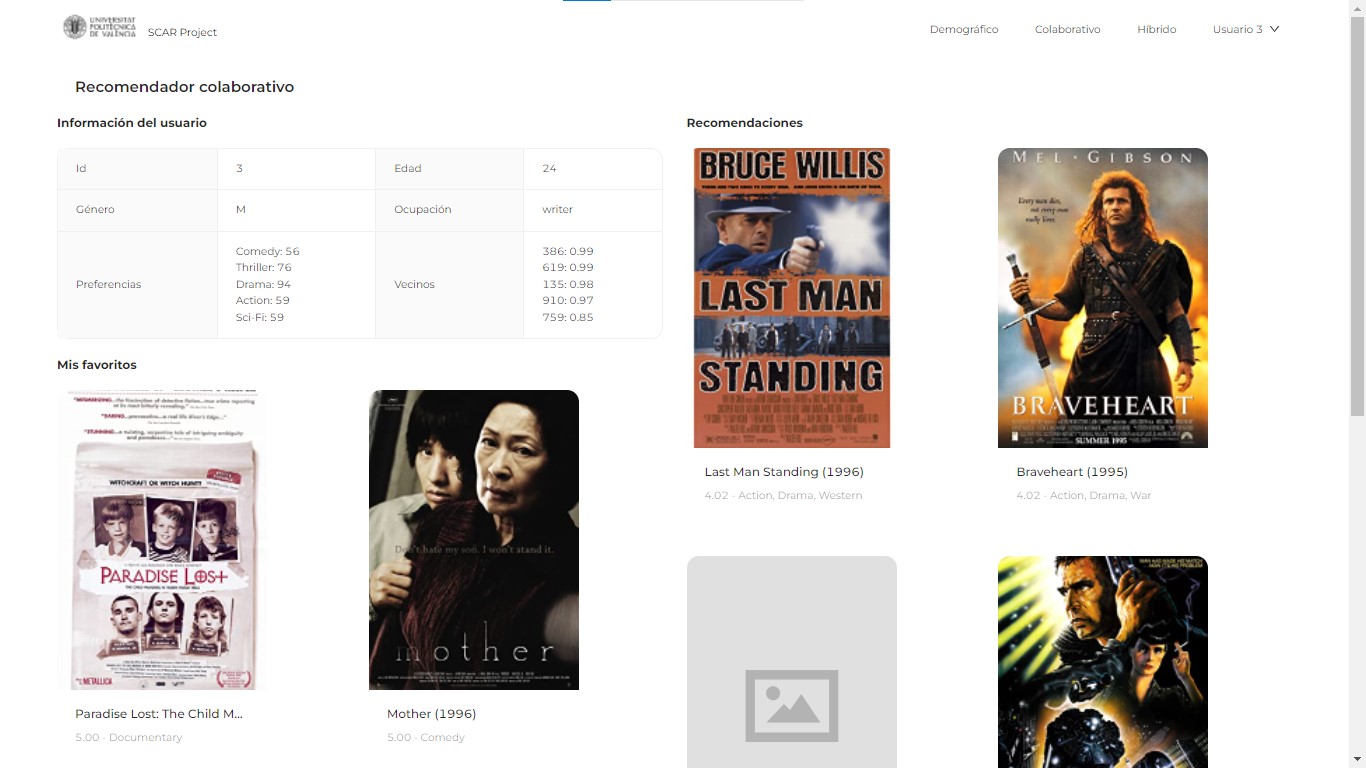Click the Género value 'M'
This screenshot has height=768, width=1366.
pos(241,210)
